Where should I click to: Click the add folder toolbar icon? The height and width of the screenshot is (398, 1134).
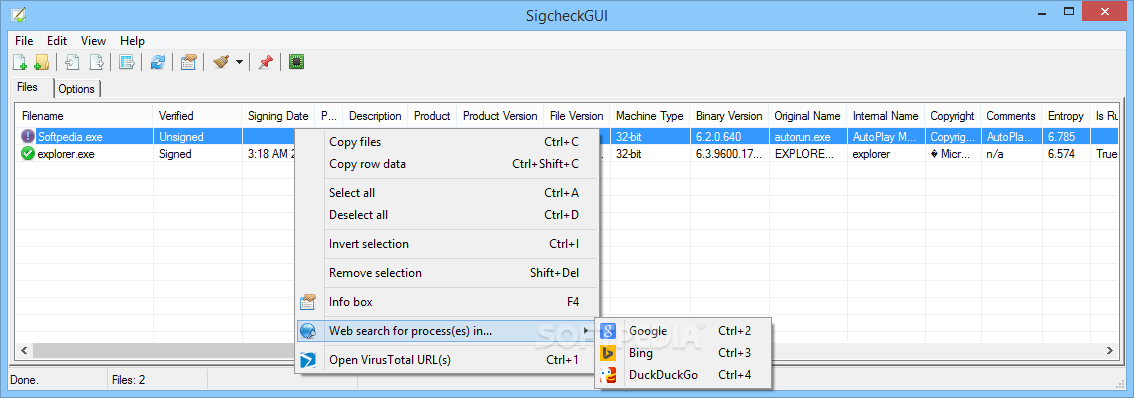pyautogui.click(x=41, y=62)
